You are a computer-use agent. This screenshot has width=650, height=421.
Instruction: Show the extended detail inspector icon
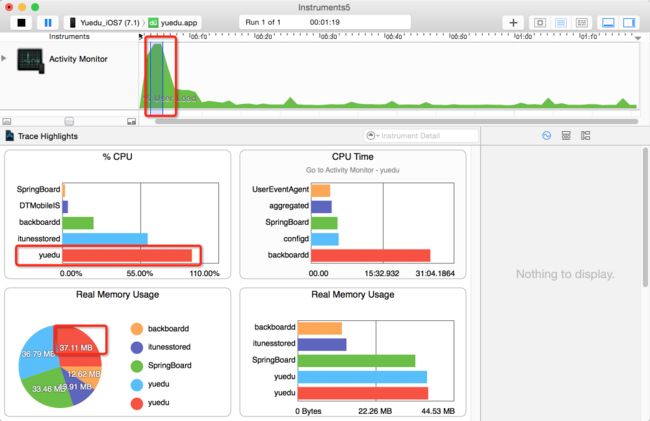coord(585,135)
